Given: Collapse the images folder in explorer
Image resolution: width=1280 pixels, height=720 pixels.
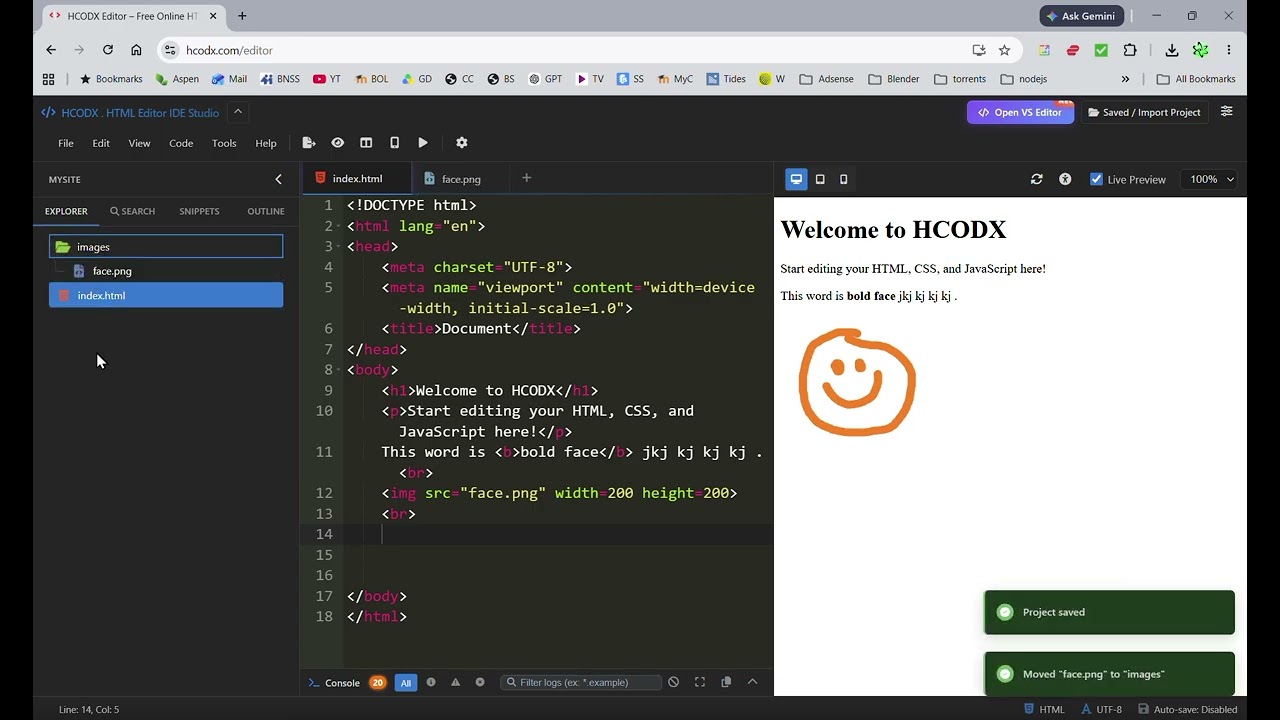Looking at the screenshot, I should (166, 247).
